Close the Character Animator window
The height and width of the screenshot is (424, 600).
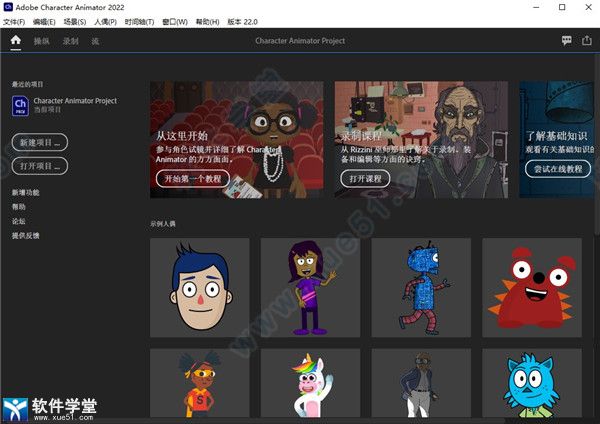coord(589,7)
